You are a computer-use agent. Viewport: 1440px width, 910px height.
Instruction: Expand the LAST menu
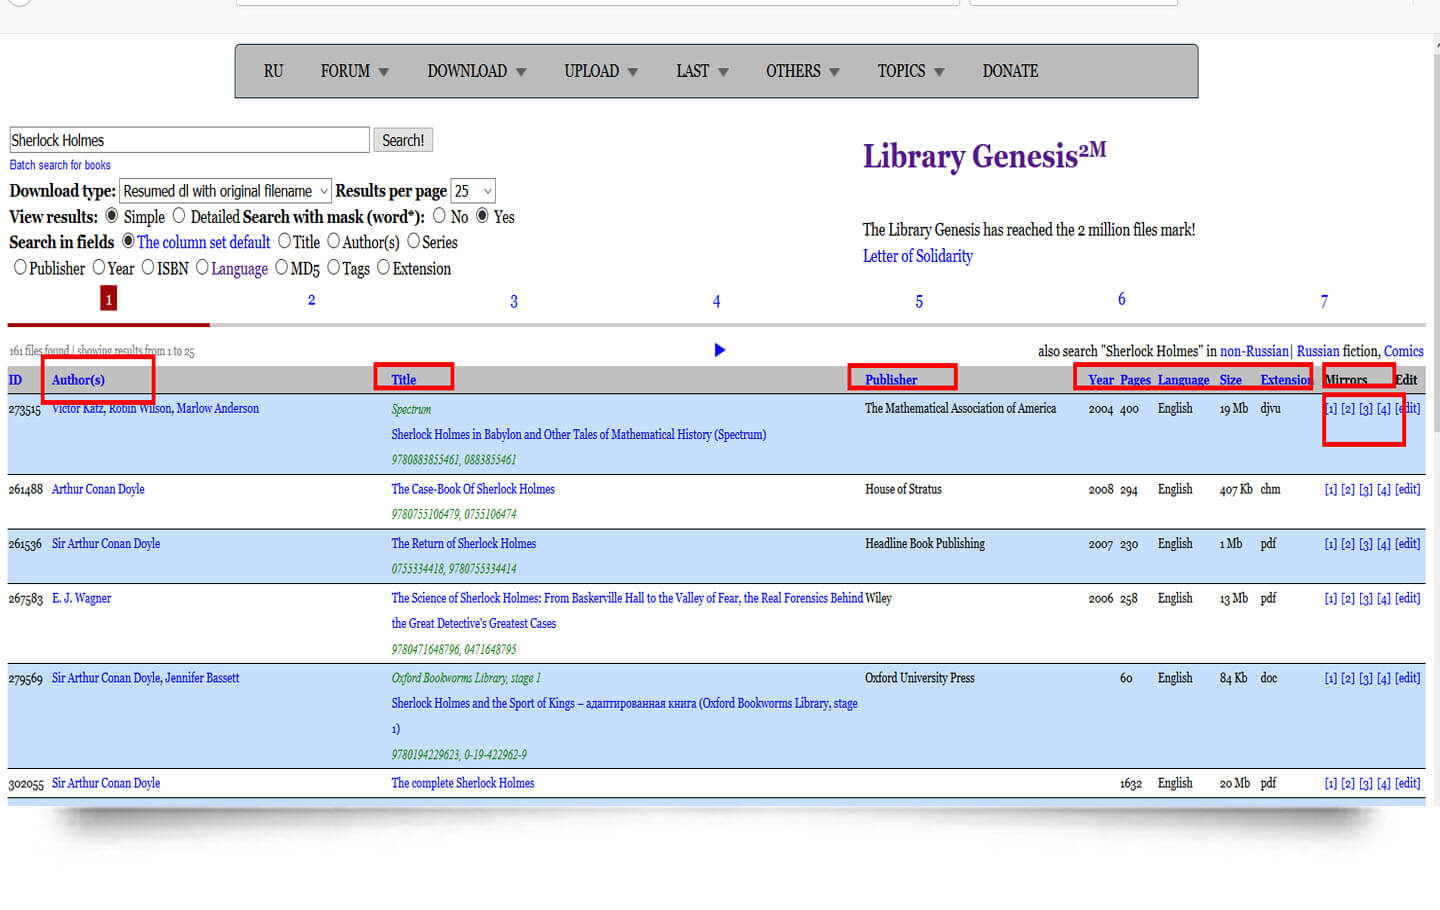coord(702,71)
